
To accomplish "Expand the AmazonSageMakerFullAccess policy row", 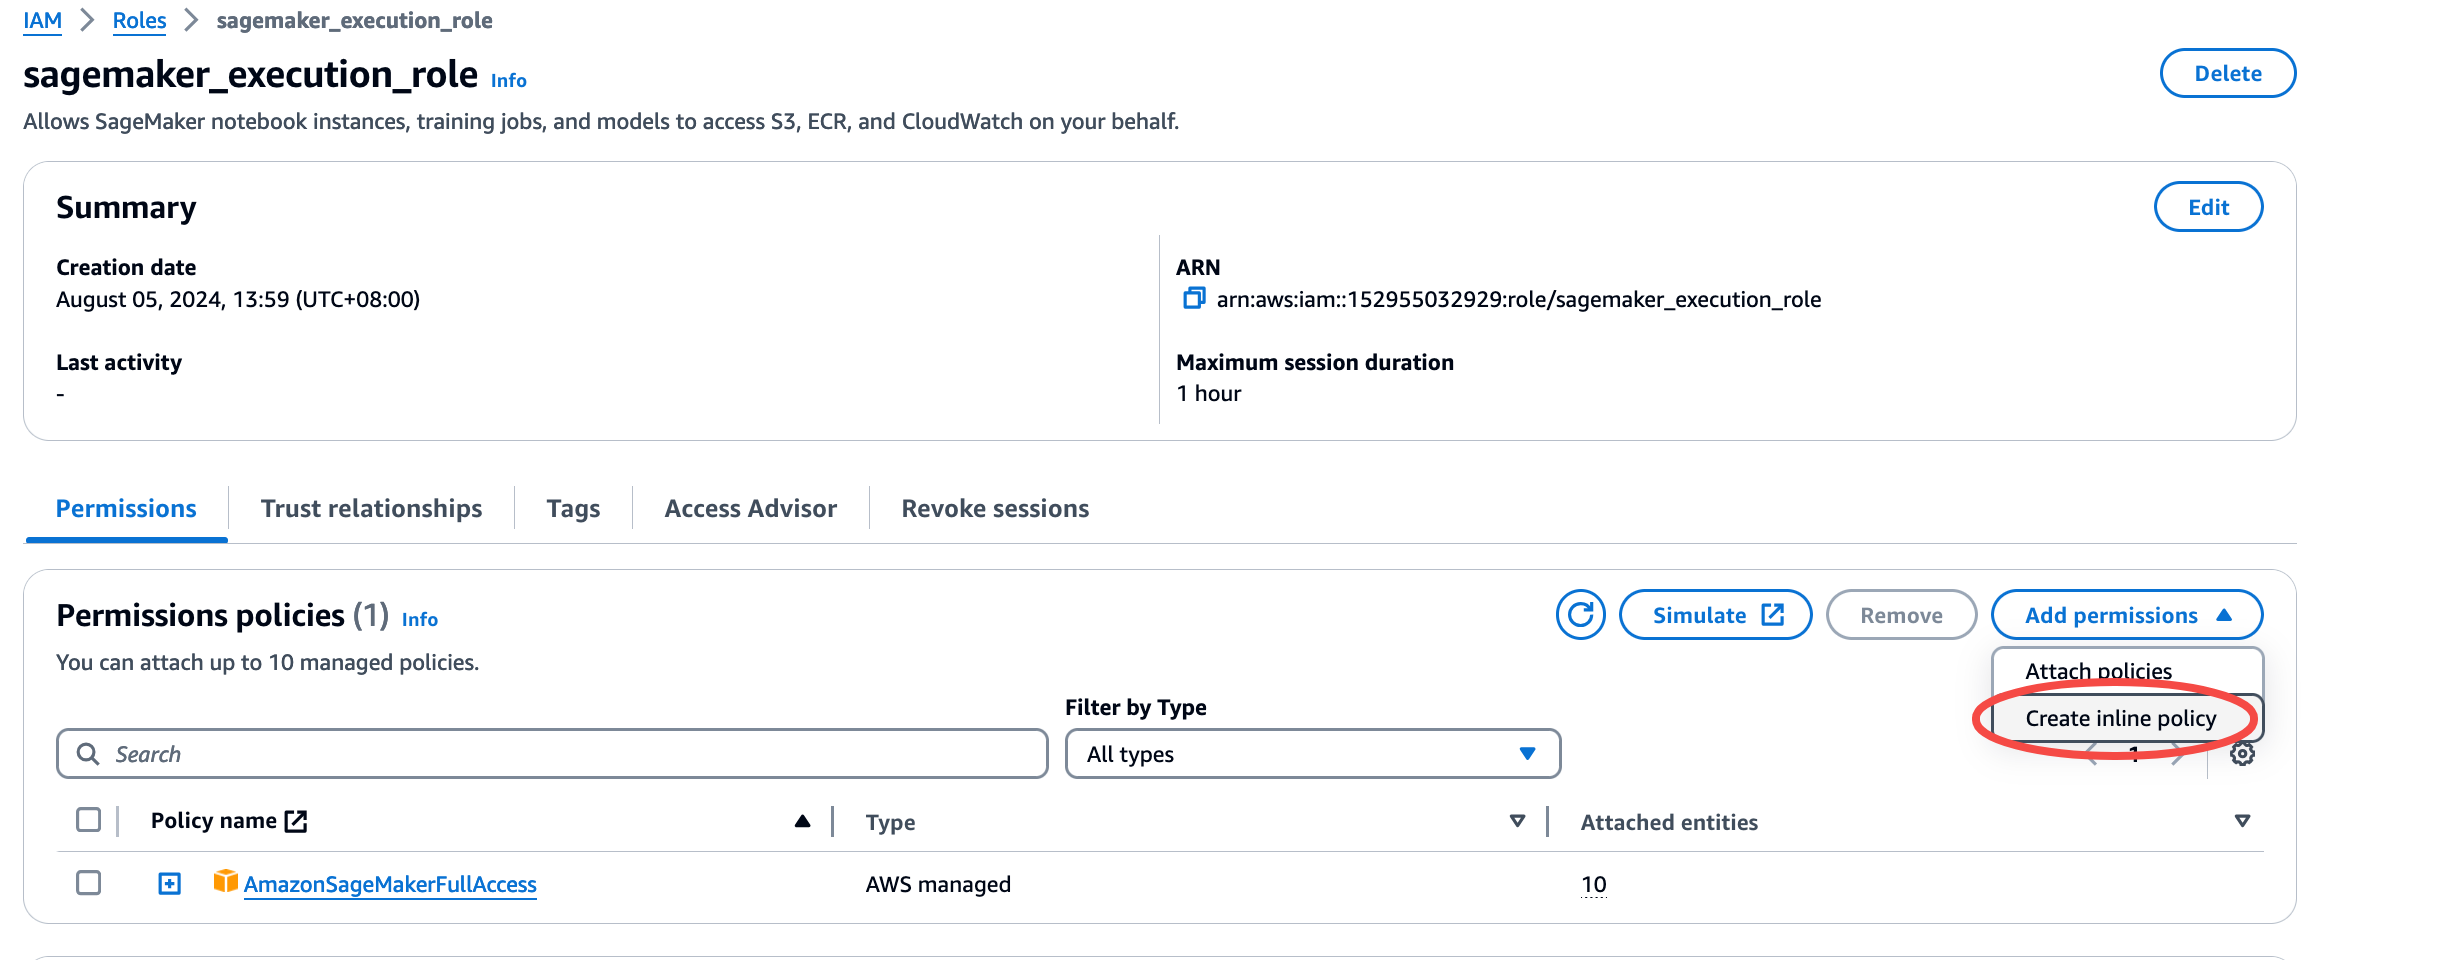I will click(170, 883).
